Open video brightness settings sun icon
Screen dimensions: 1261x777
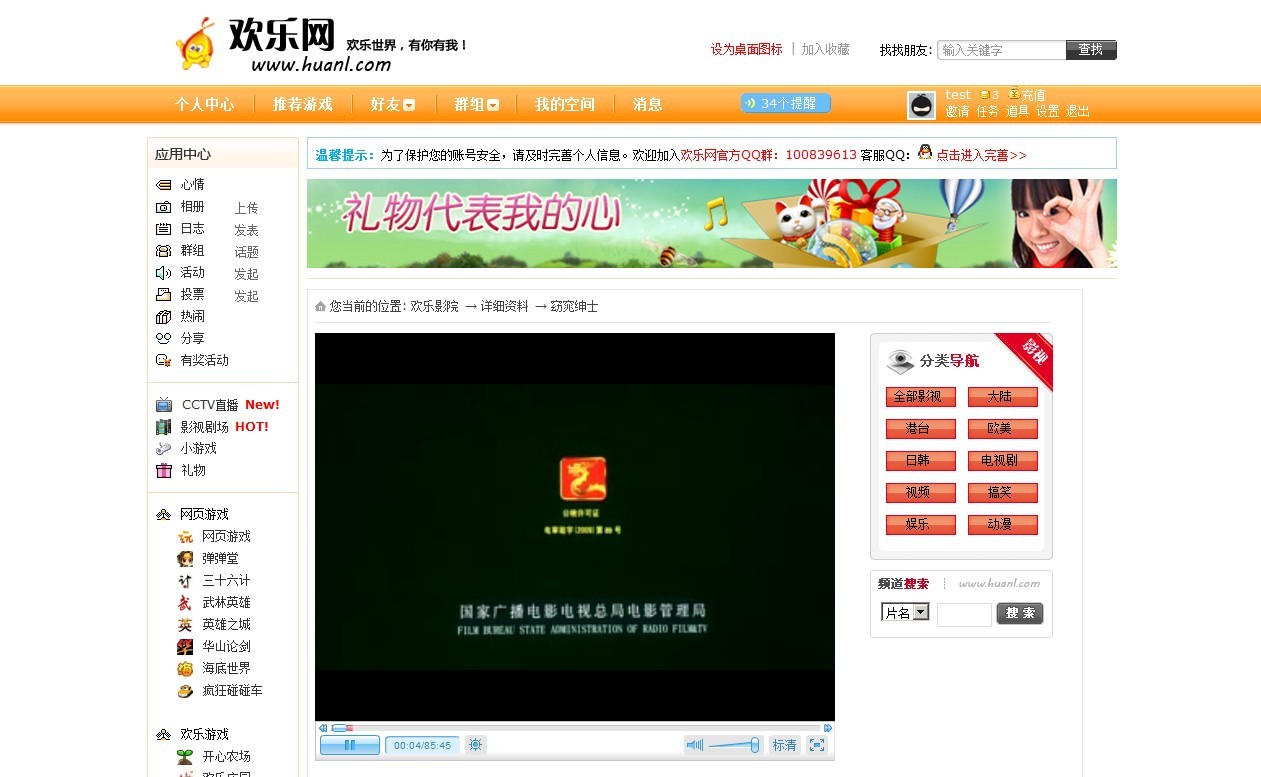476,745
